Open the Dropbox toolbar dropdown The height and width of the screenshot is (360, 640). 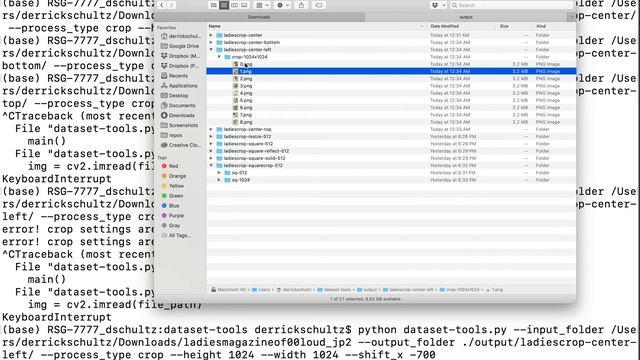pyautogui.click(x=437, y=5)
